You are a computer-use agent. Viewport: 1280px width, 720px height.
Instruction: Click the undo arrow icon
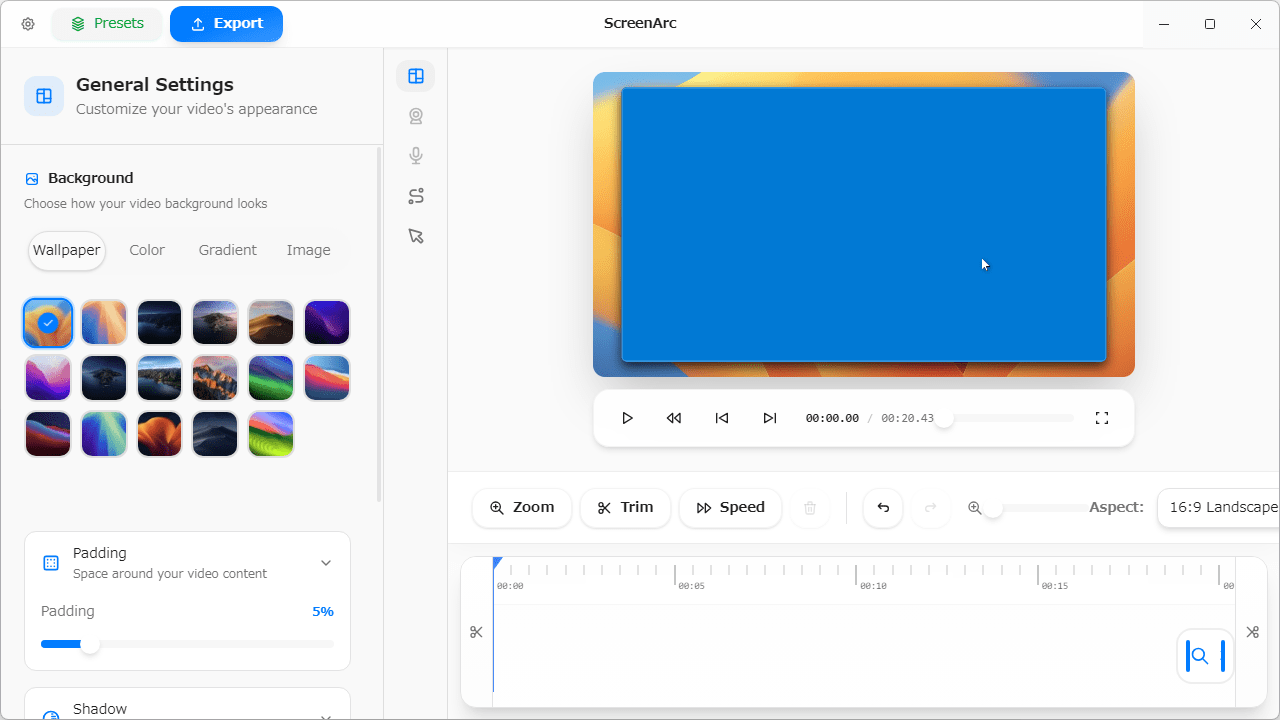(883, 508)
